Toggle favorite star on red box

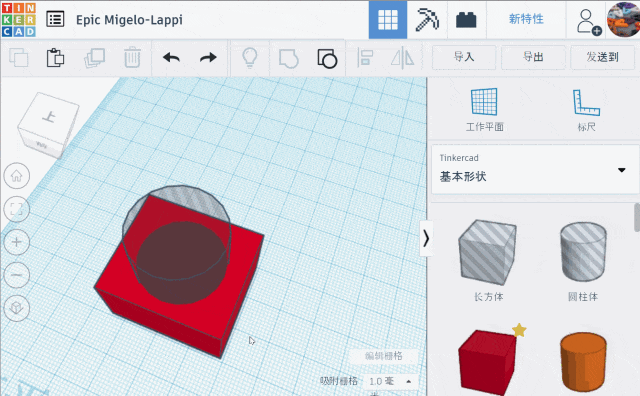tap(519, 330)
